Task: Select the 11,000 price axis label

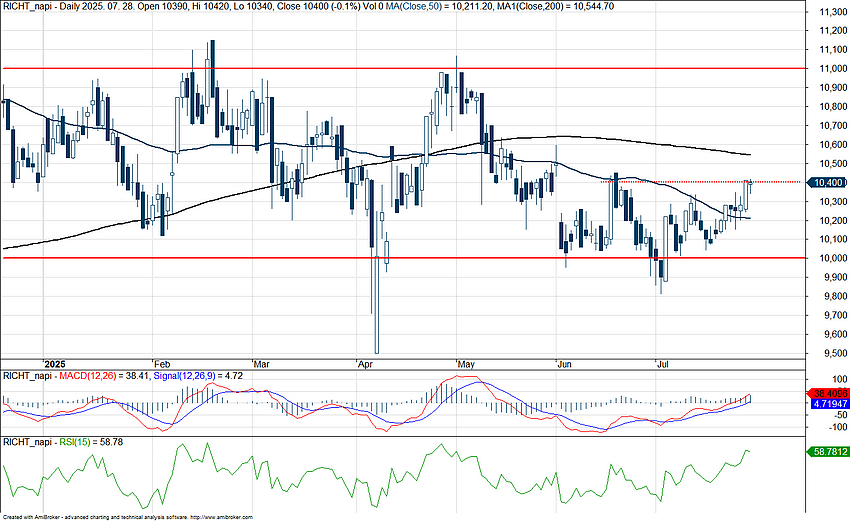Action: pyautogui.click(x=833, y=69)
